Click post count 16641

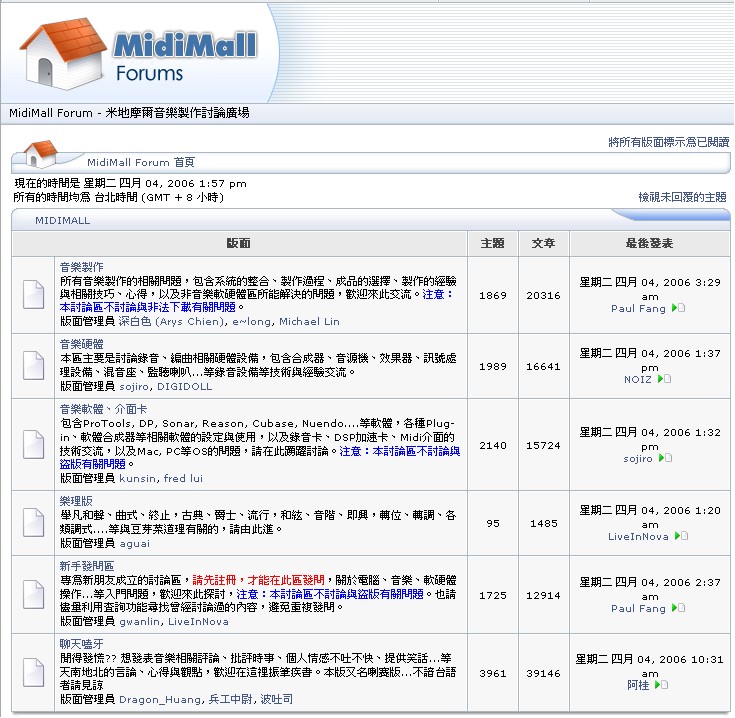point(543,366)
